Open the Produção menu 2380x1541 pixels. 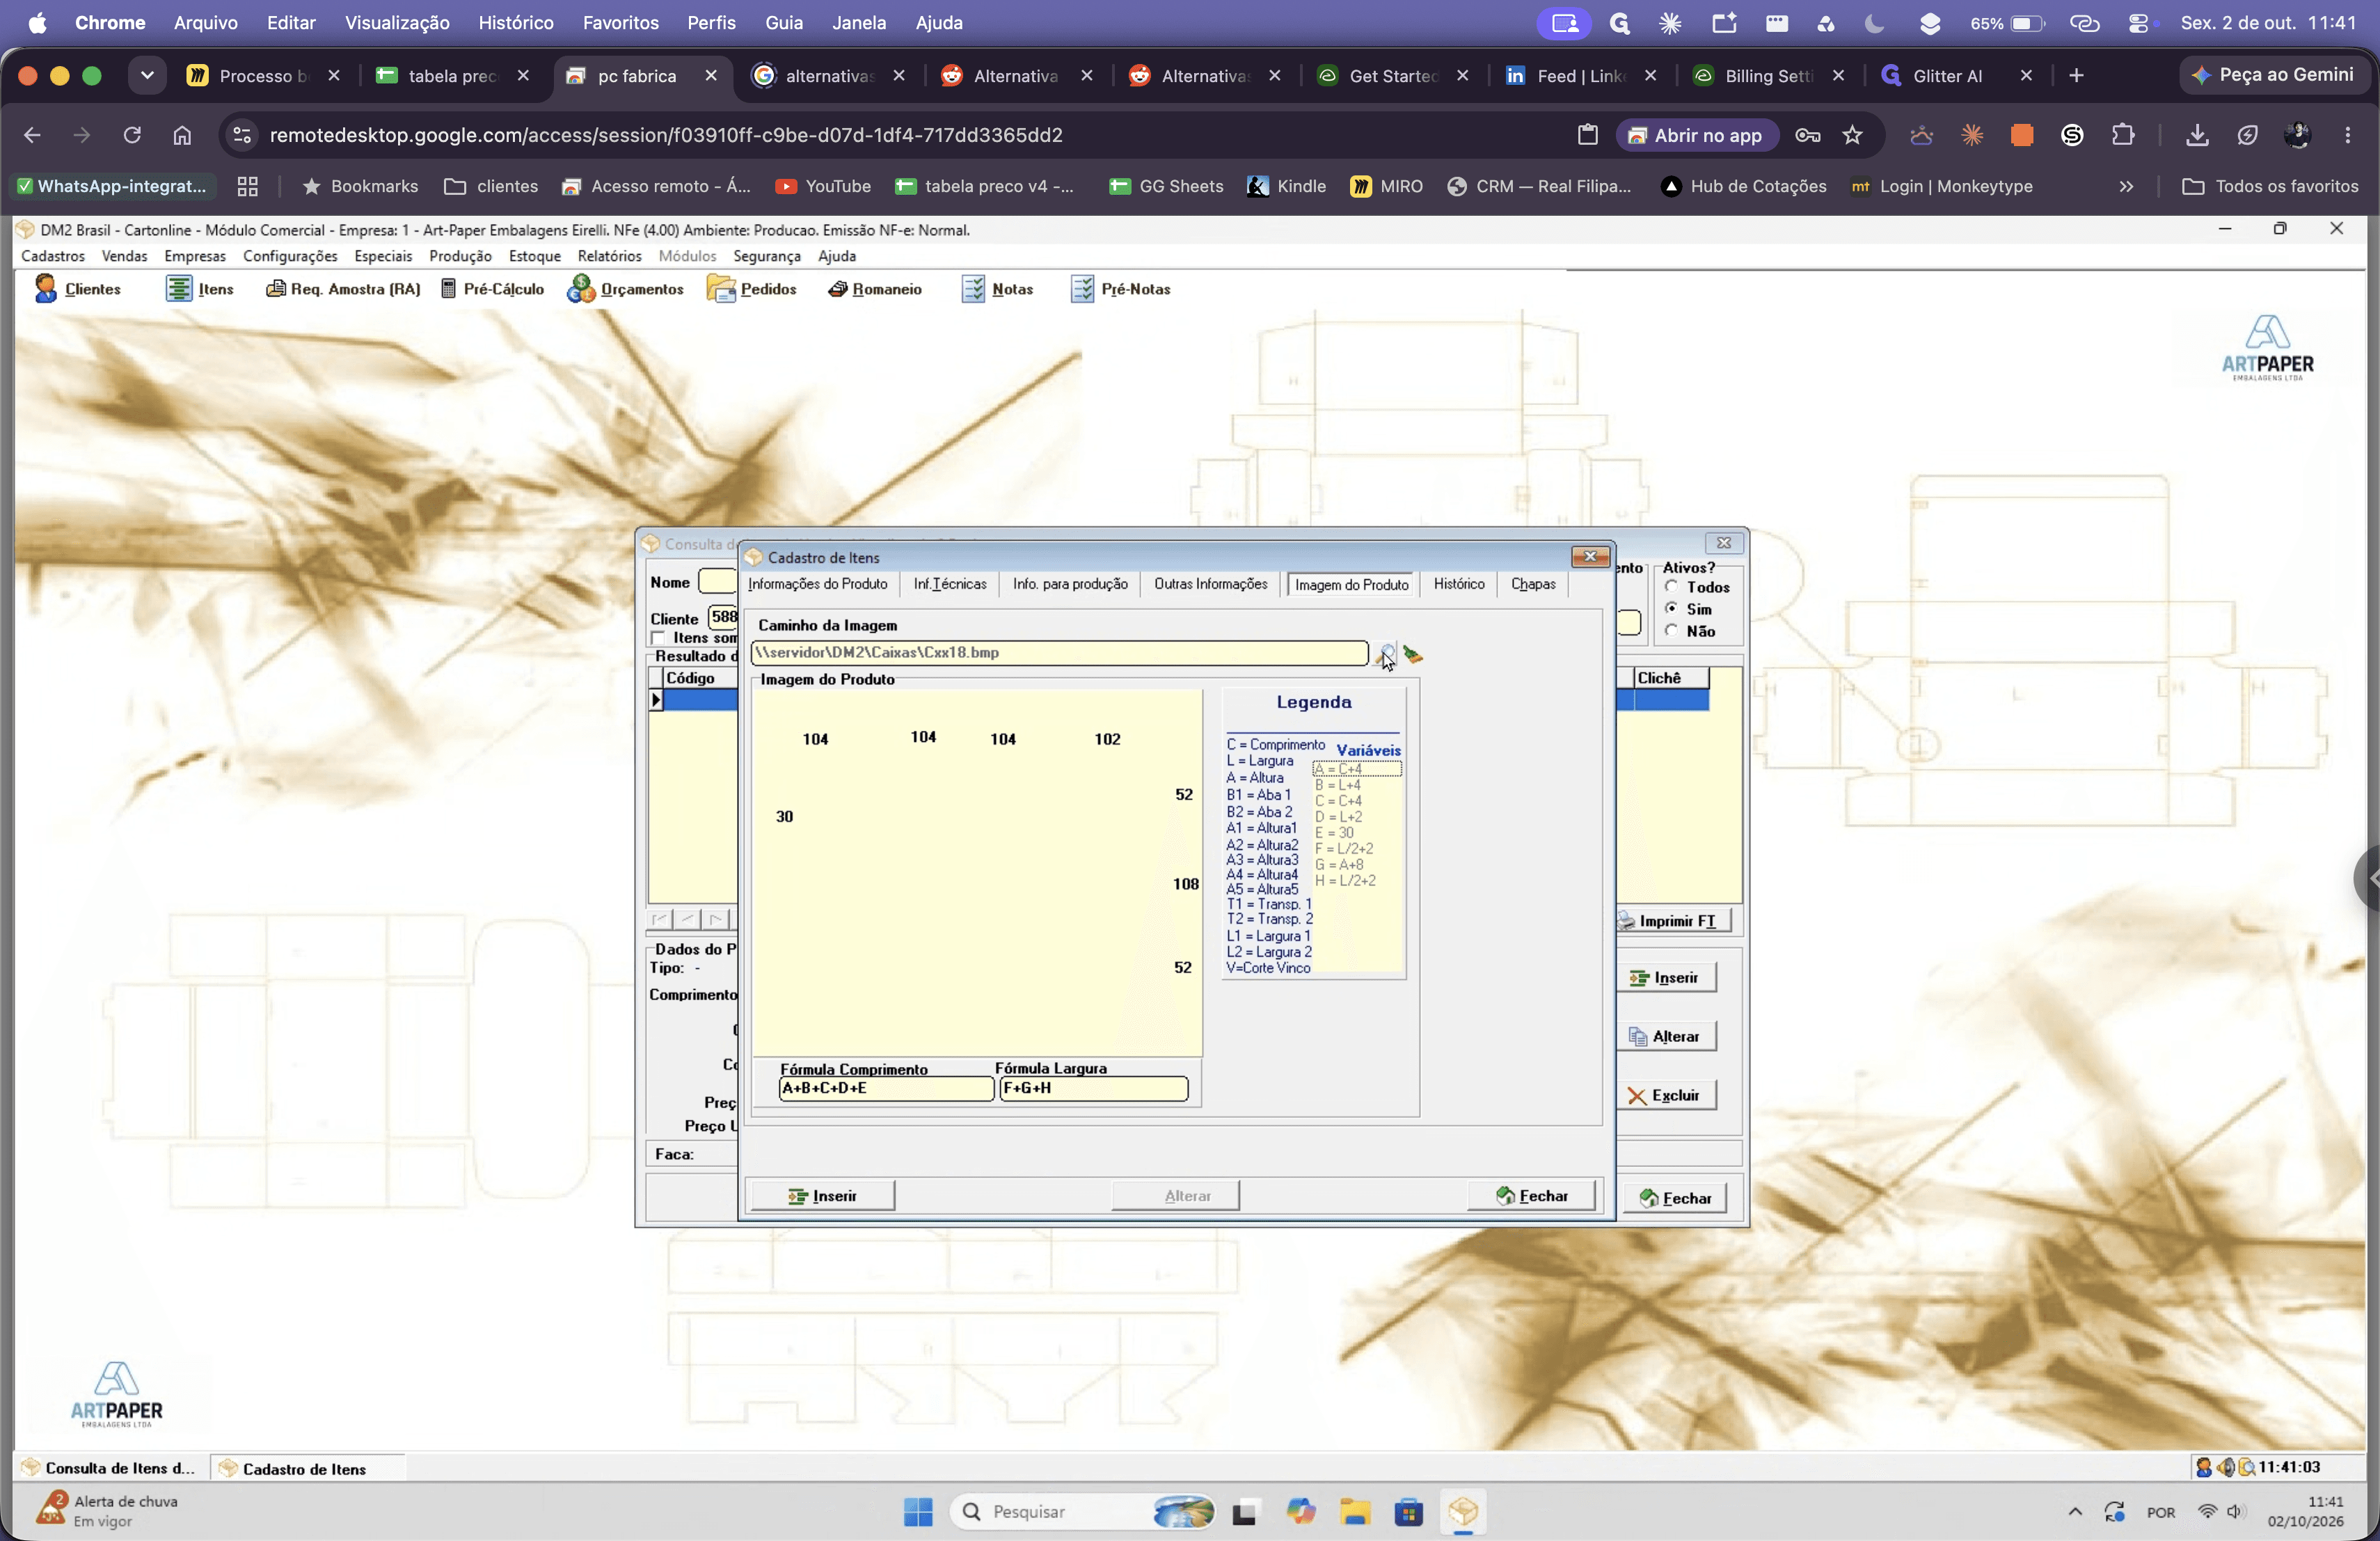(x=460, y=256)
